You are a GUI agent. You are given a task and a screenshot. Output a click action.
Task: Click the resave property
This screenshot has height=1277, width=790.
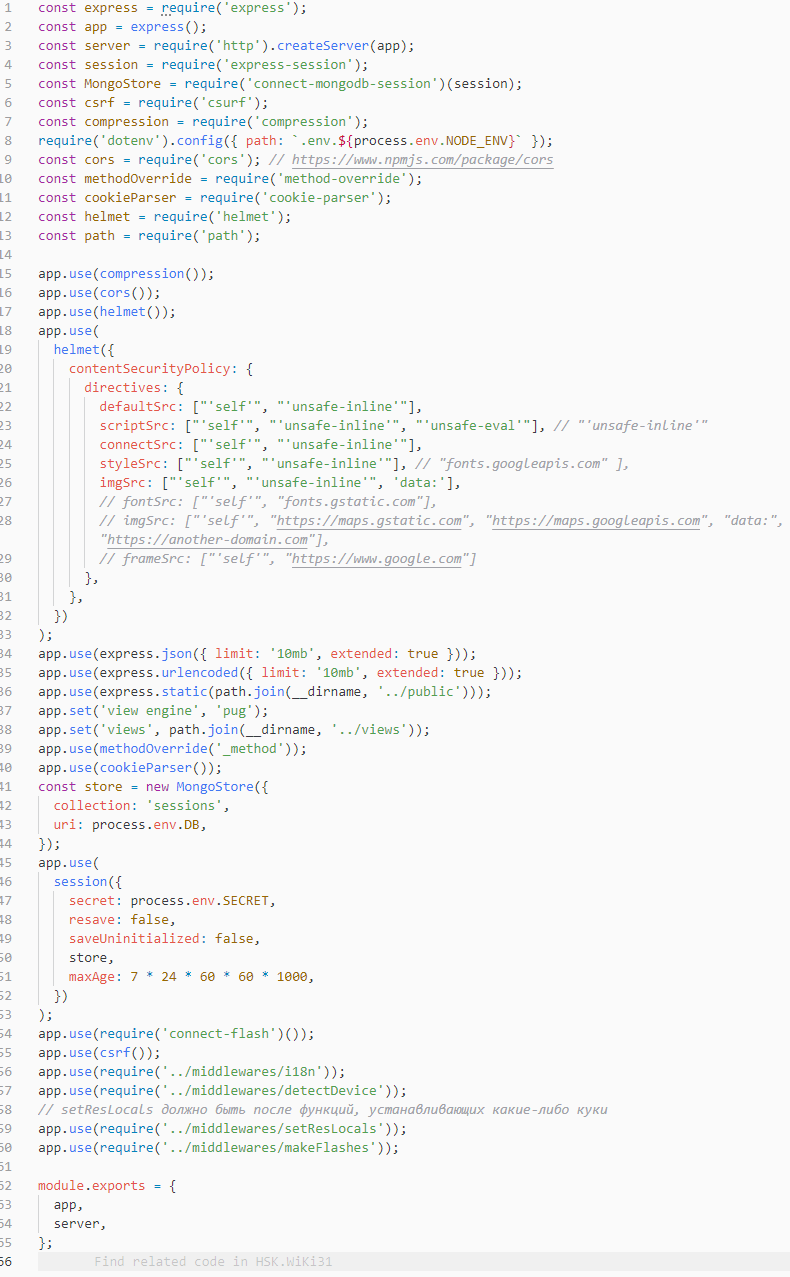pos(92,919)
